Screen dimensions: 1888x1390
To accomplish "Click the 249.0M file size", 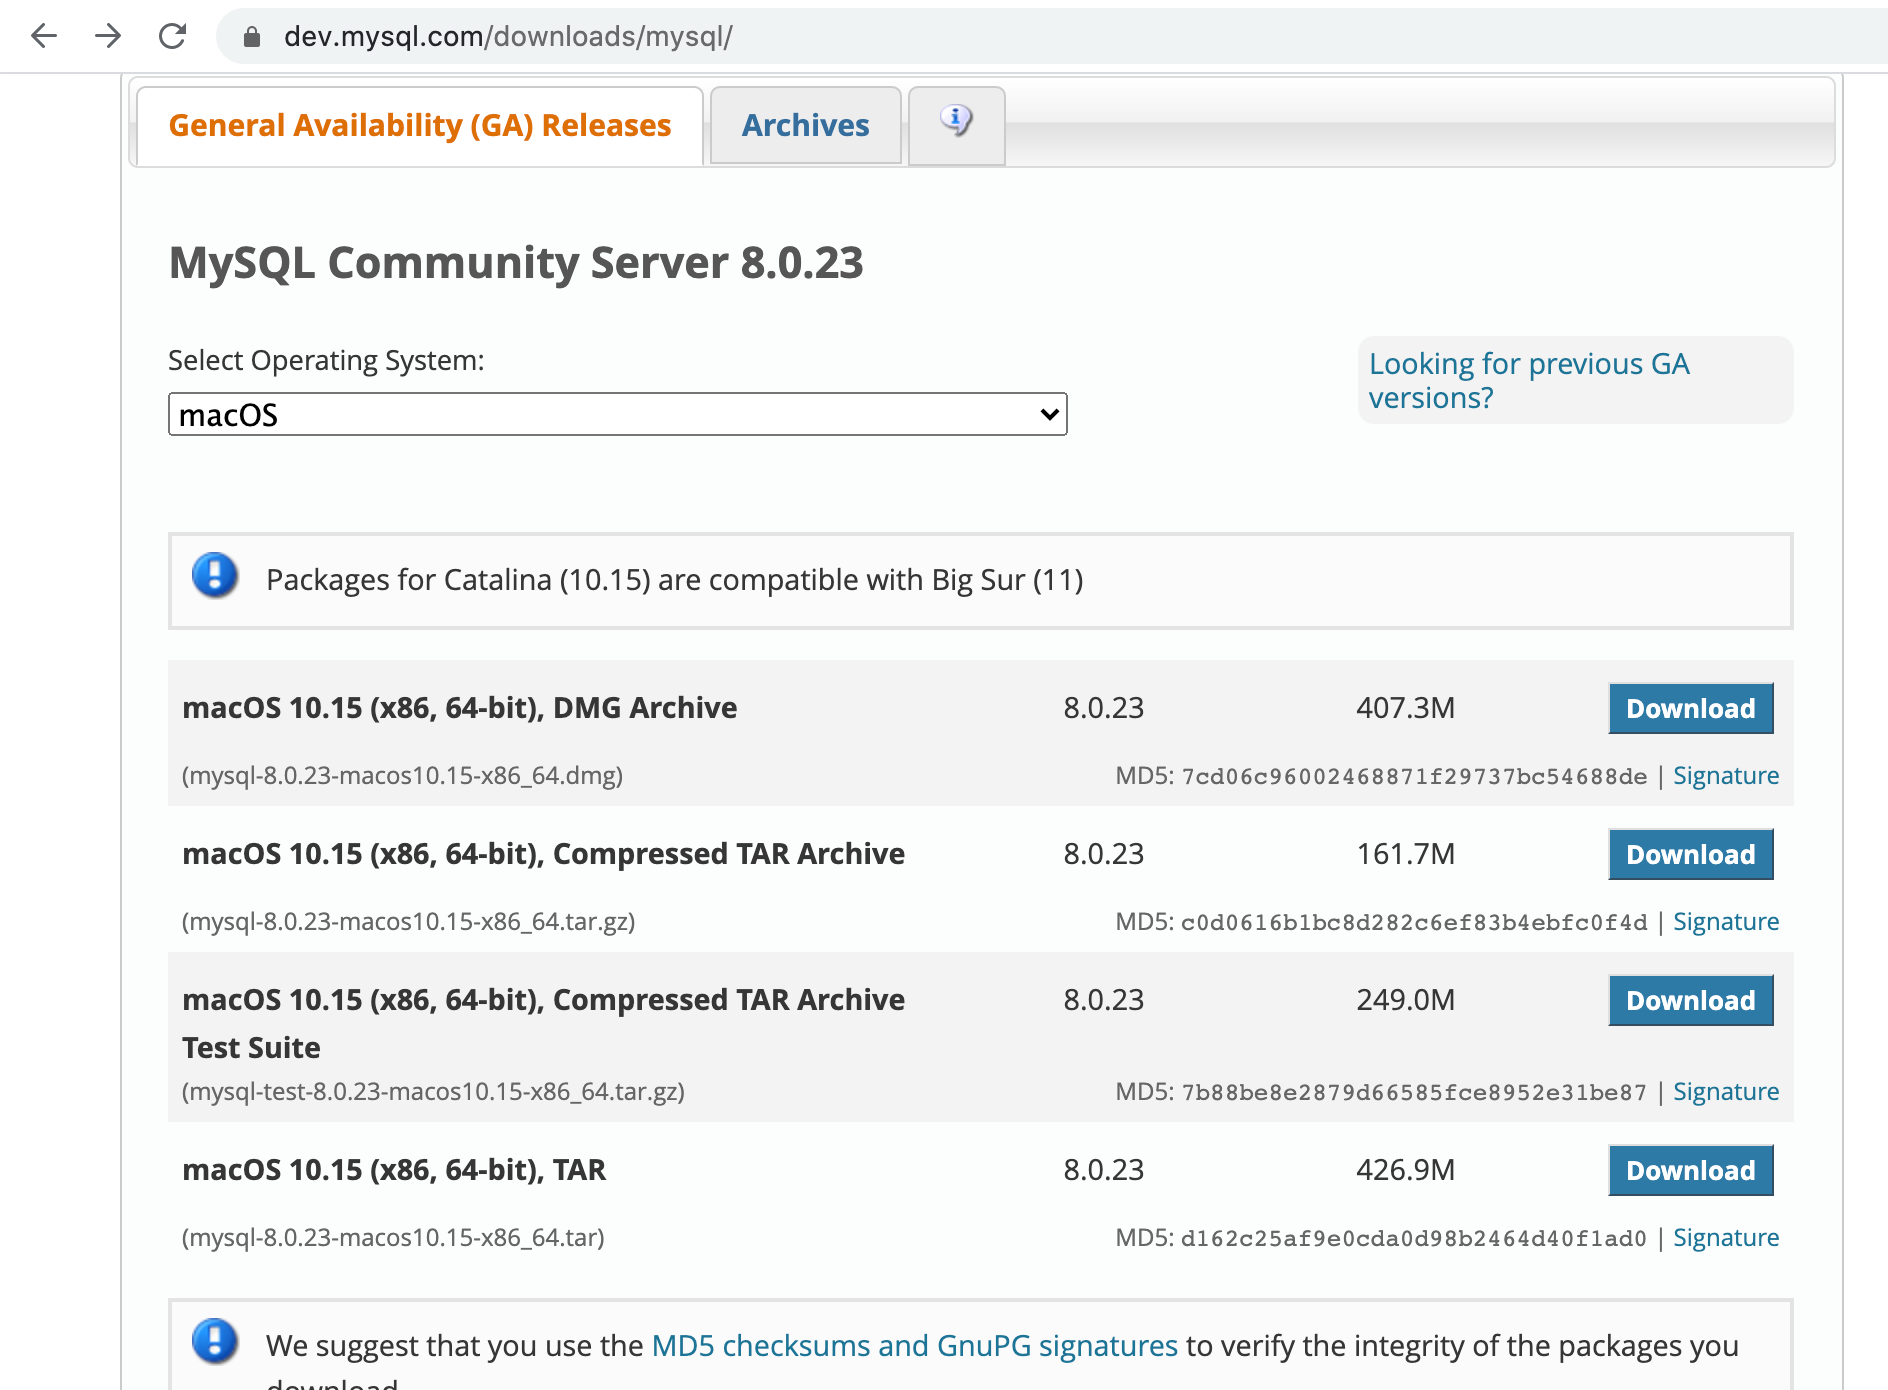I will [x=1405, y=1000].
